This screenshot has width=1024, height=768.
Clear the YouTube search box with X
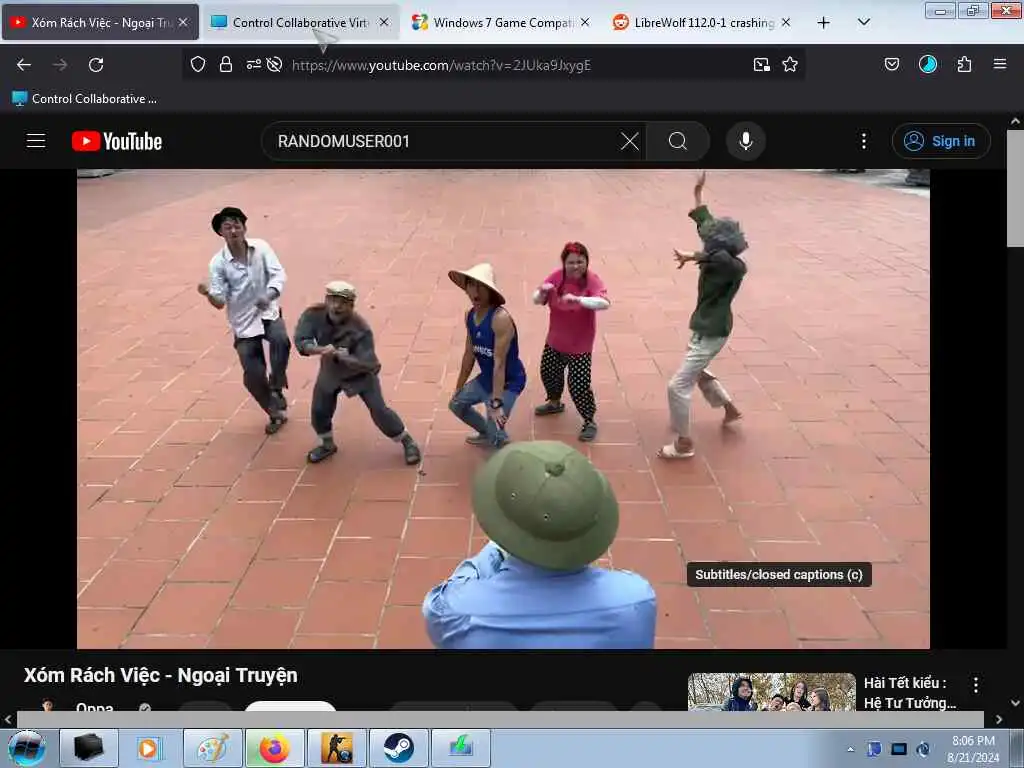pyautogui.click(x=630, y=141)
